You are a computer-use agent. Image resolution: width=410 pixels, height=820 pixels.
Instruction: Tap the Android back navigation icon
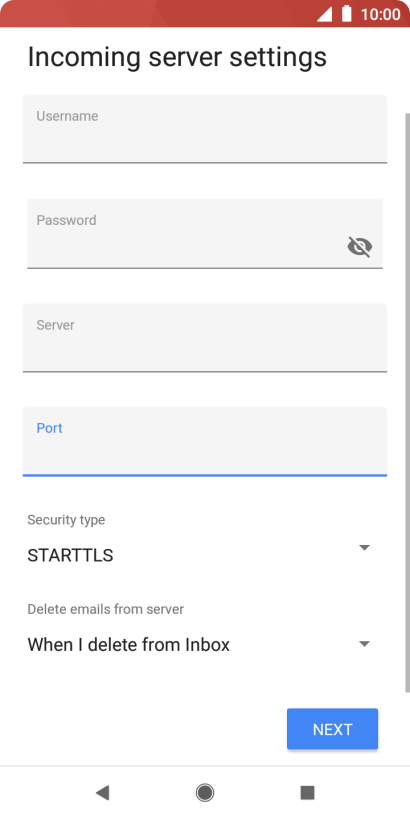tap(102, 793)
